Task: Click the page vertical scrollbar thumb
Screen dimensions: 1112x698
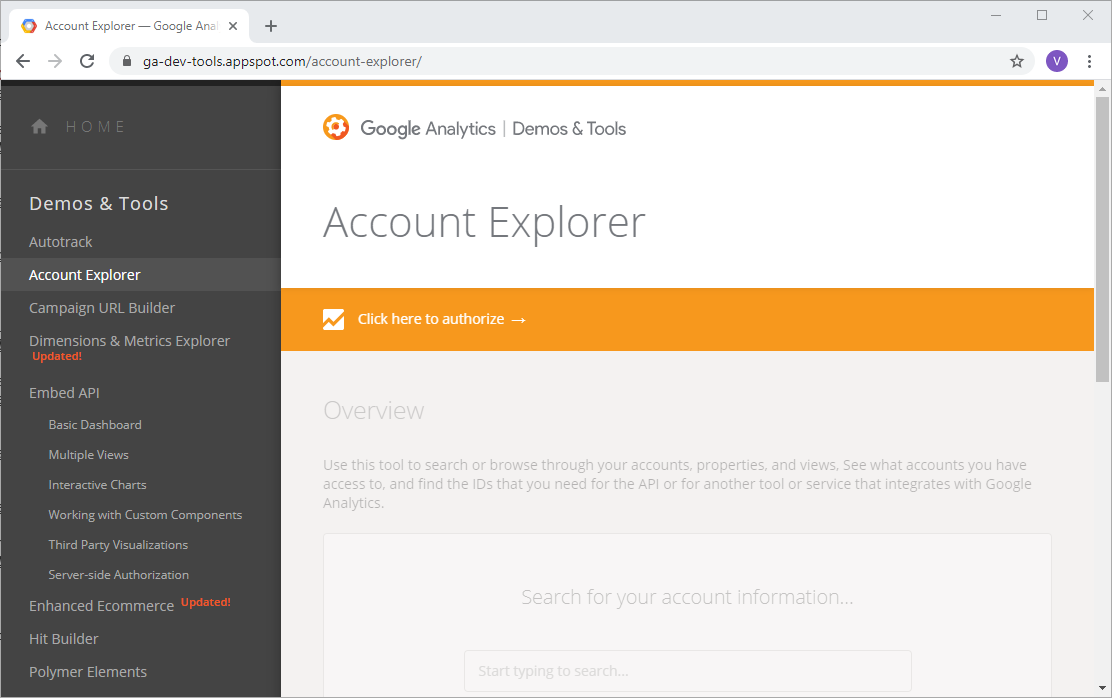Action: pos(1102,240)
